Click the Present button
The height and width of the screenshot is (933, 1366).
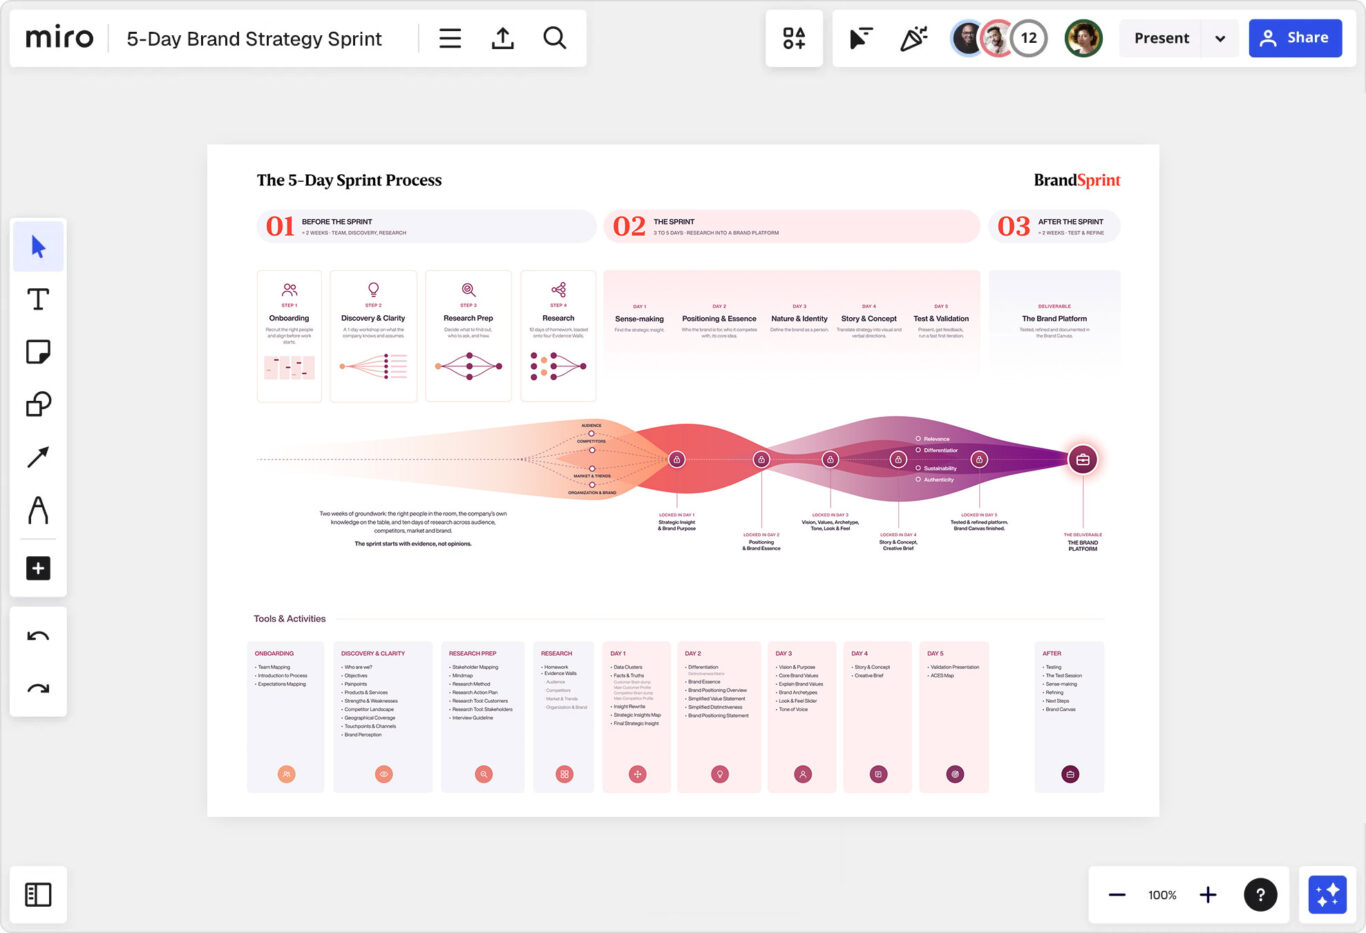pos(1161,38)
